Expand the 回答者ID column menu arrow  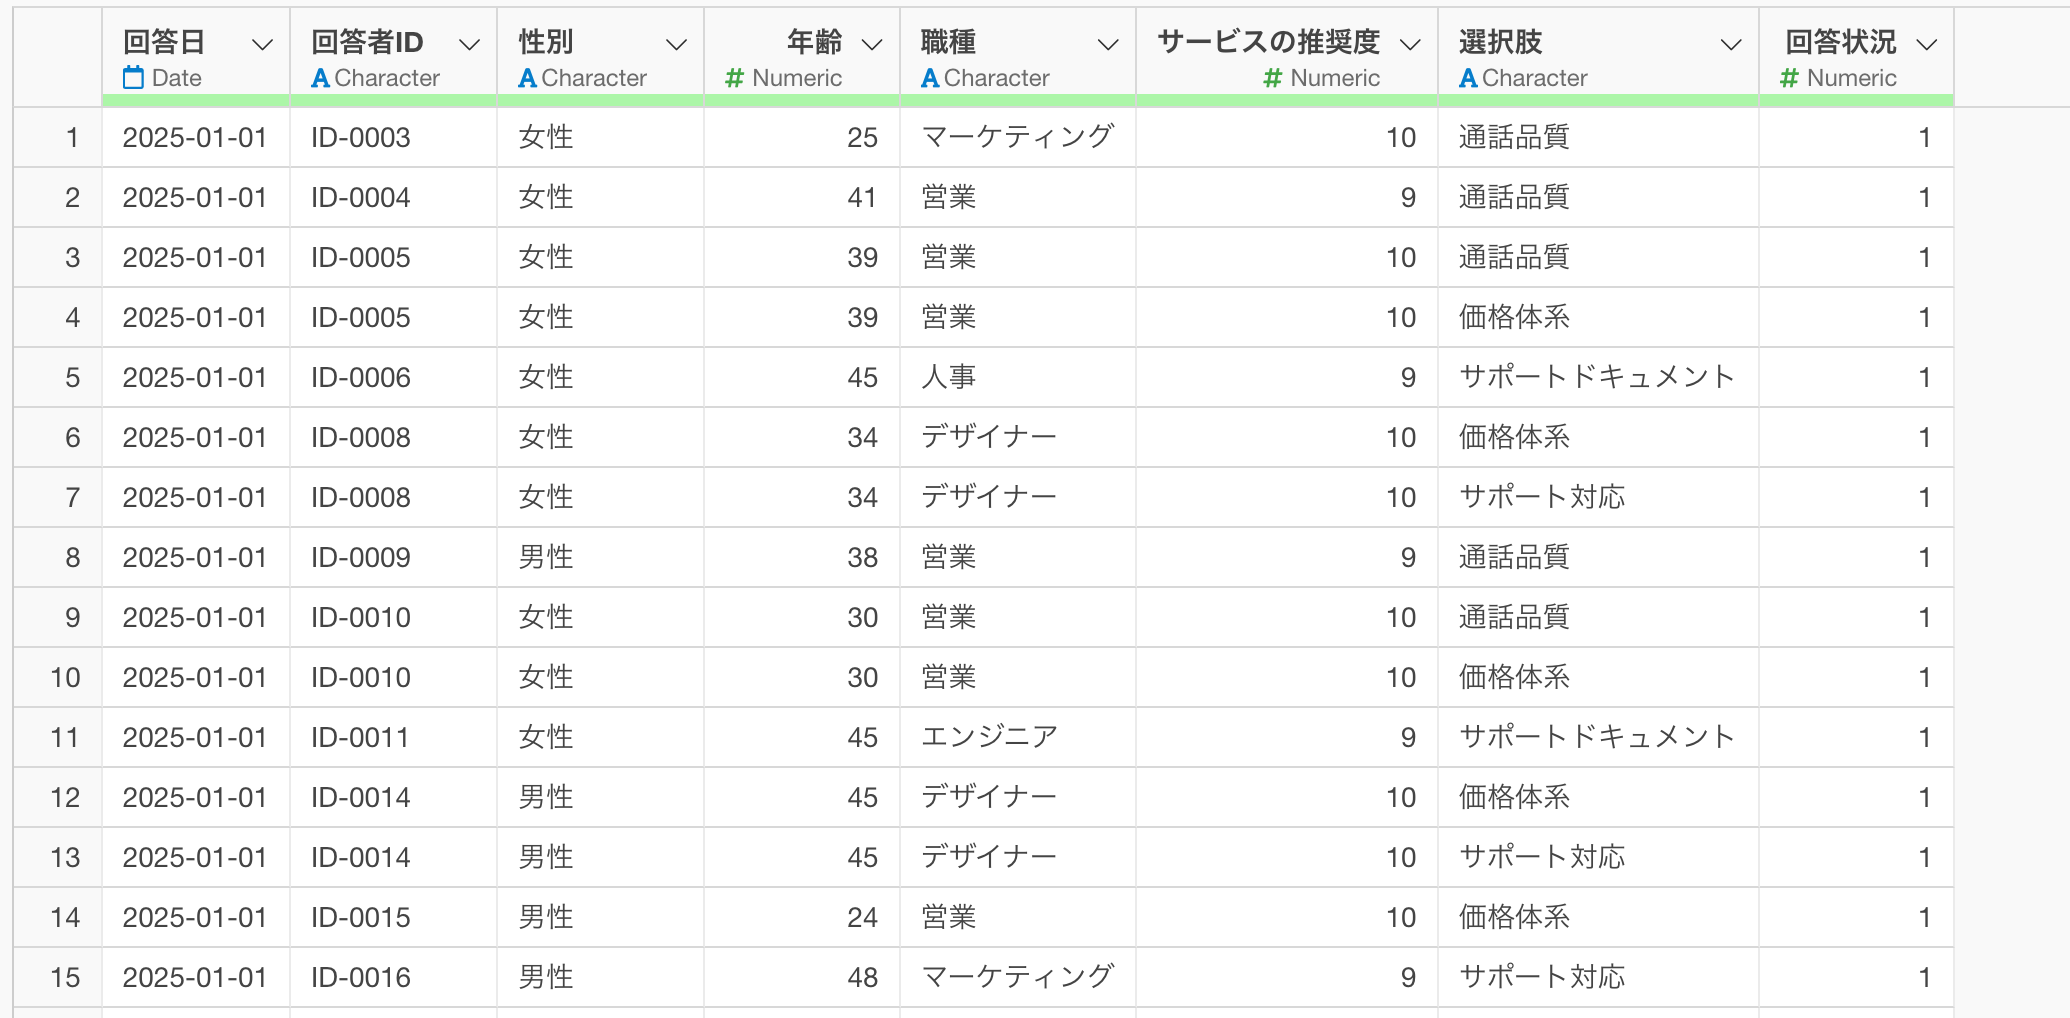[469, 45]
